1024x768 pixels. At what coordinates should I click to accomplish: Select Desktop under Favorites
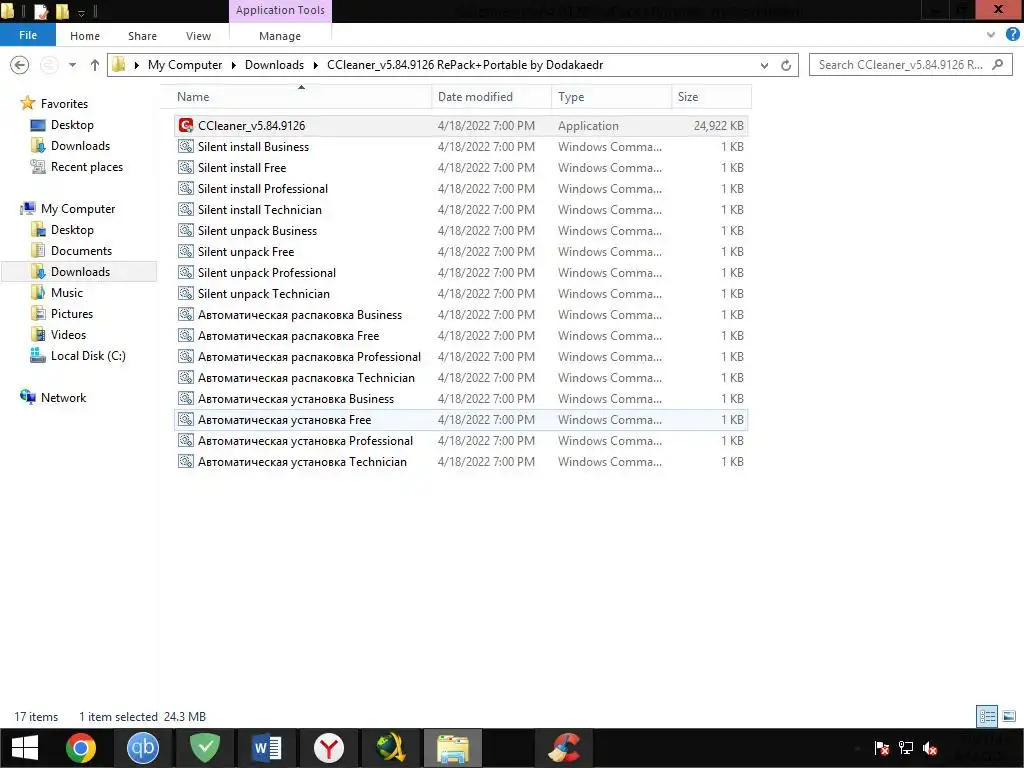pyautogui.click(x=72, y=125)
